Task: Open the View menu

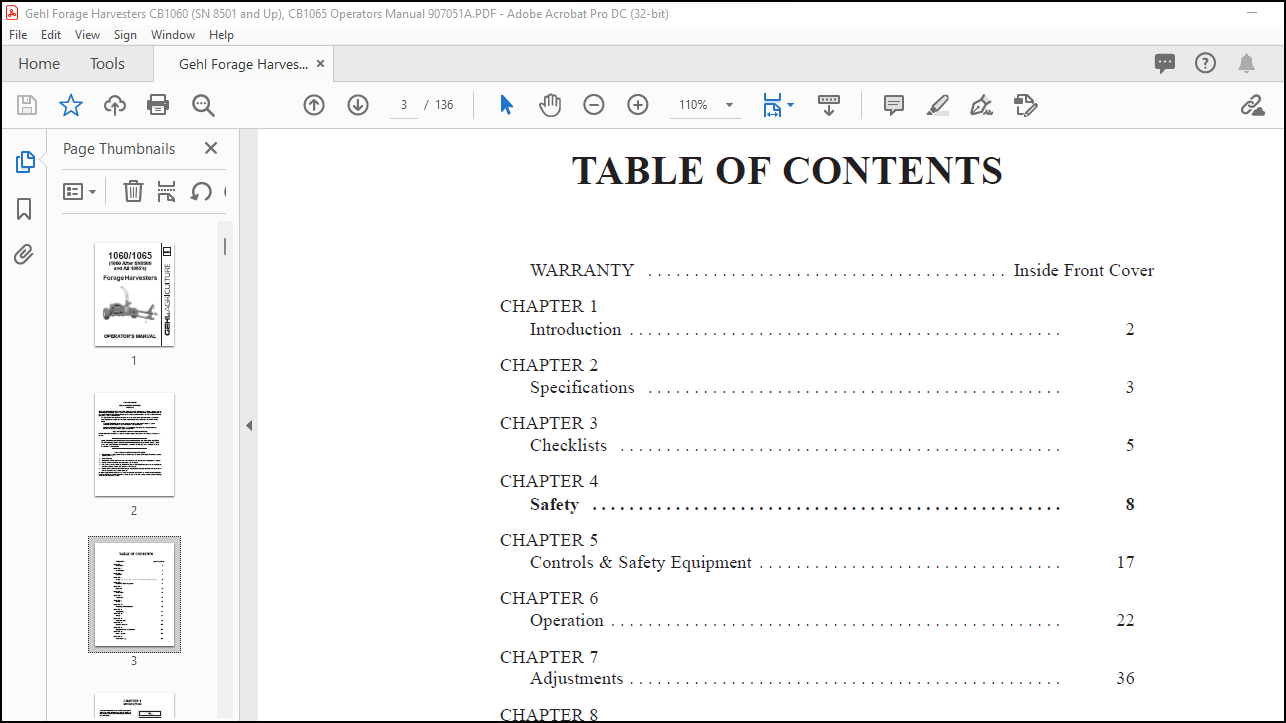Action: [87, 34]
